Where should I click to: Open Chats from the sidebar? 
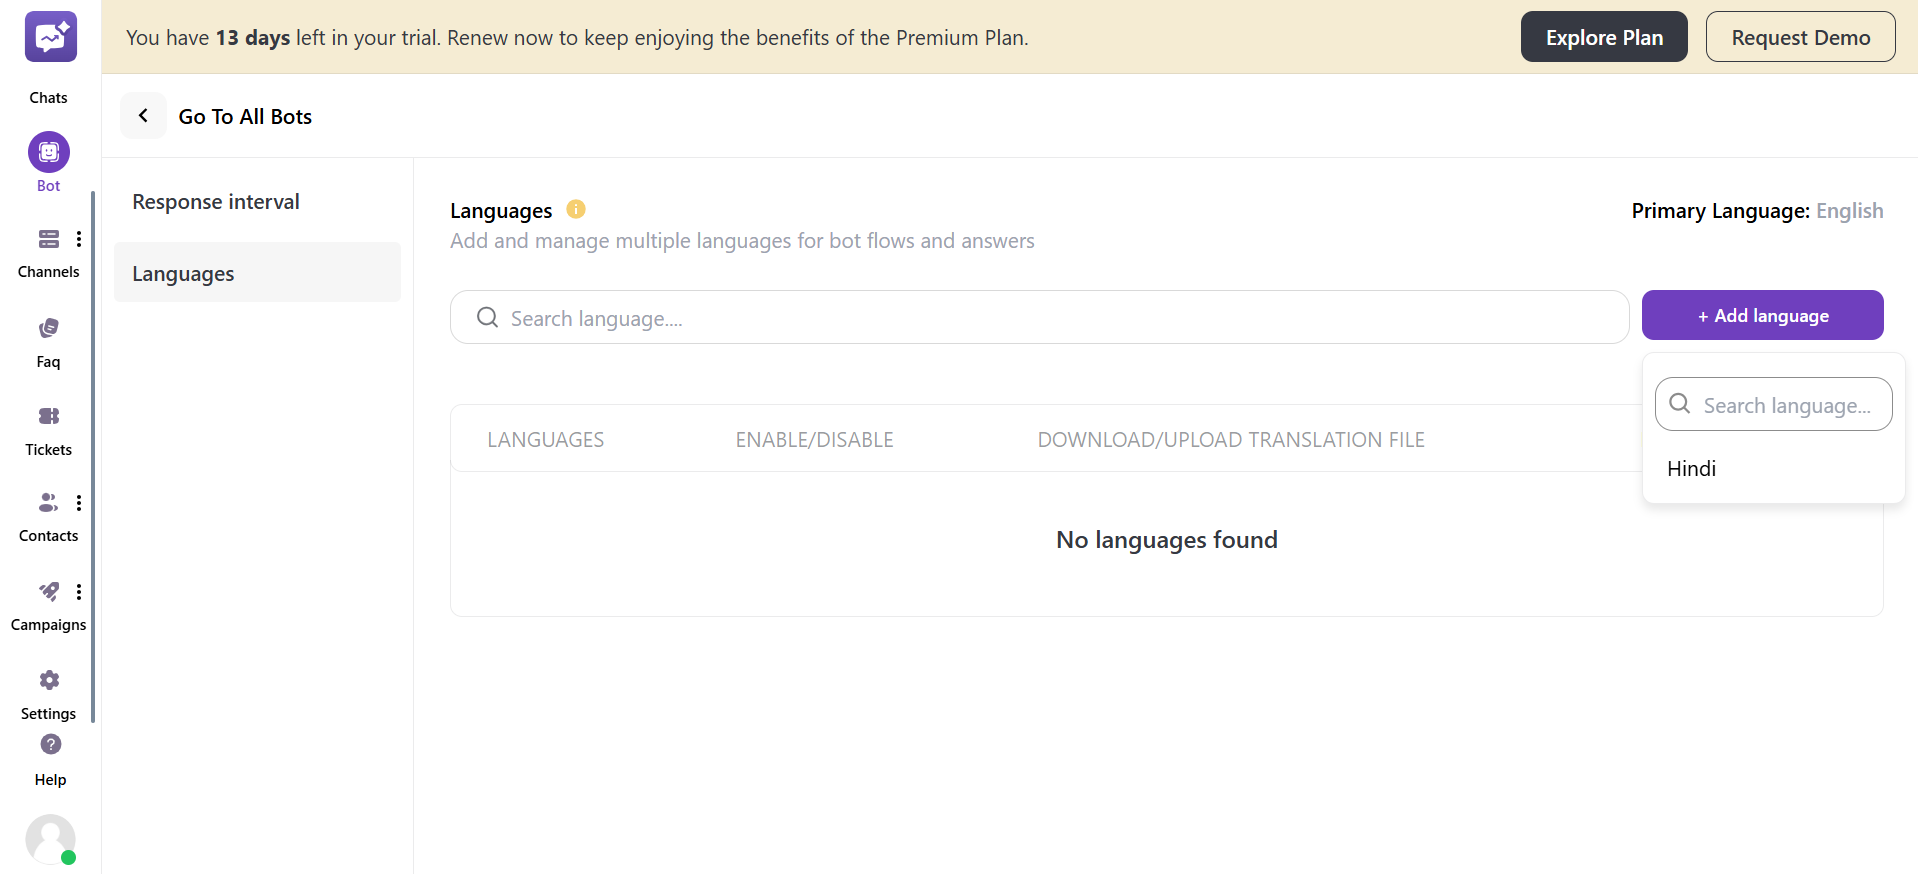point(49,97)
